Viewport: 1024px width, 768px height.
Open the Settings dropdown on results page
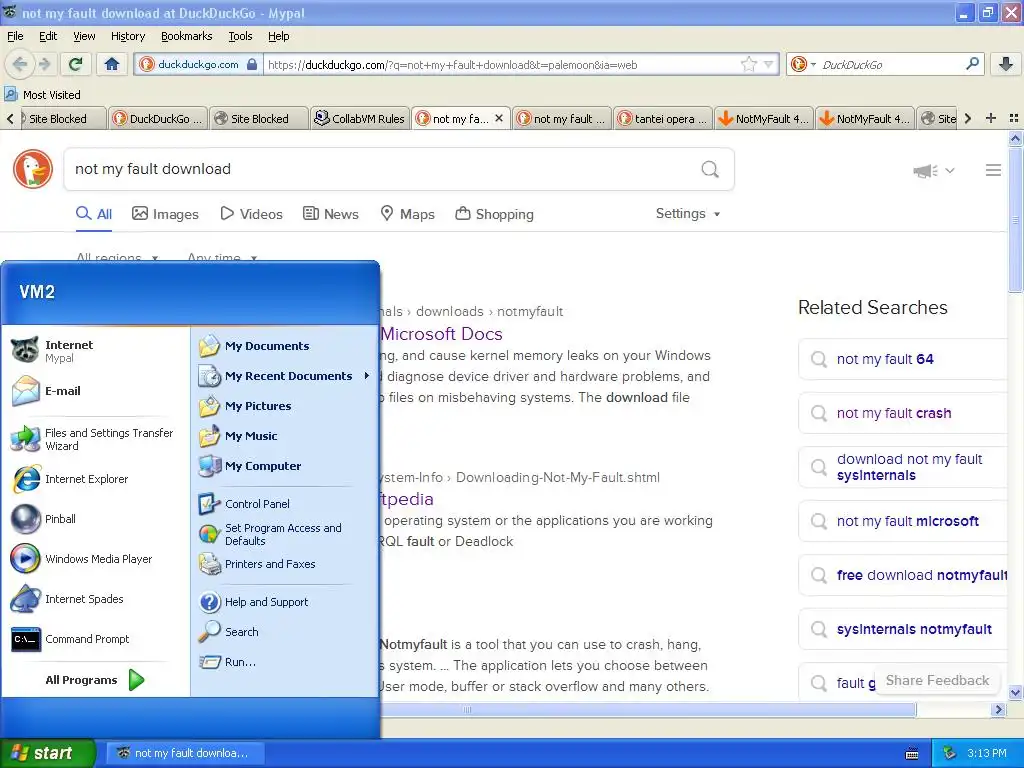click(x=688, y=214)
